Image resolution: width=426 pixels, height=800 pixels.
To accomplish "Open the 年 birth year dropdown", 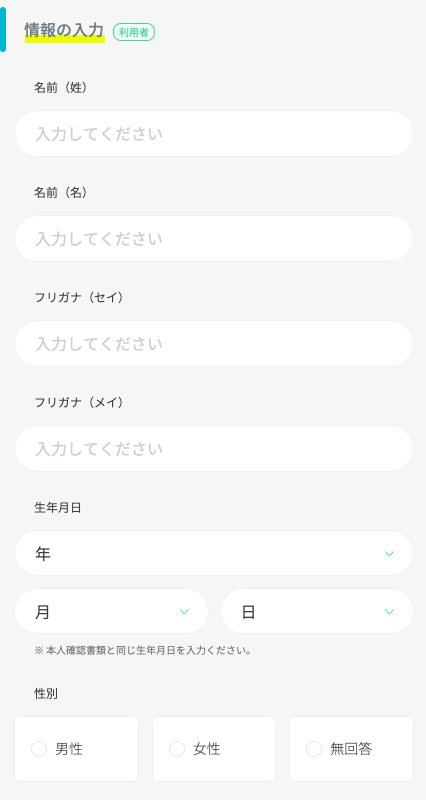I will point(214,553).
